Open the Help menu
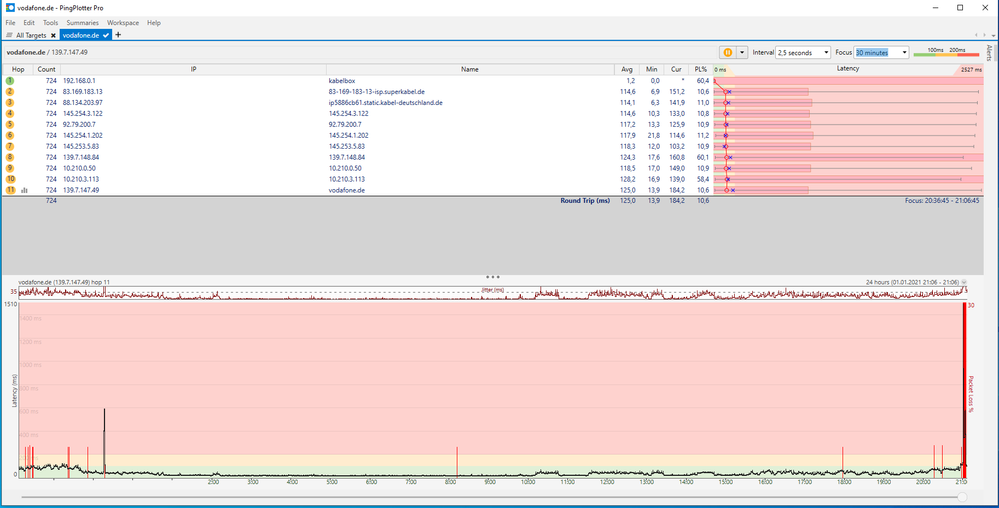The width and height of the screenshot is (999, 508). click(154, 22)
